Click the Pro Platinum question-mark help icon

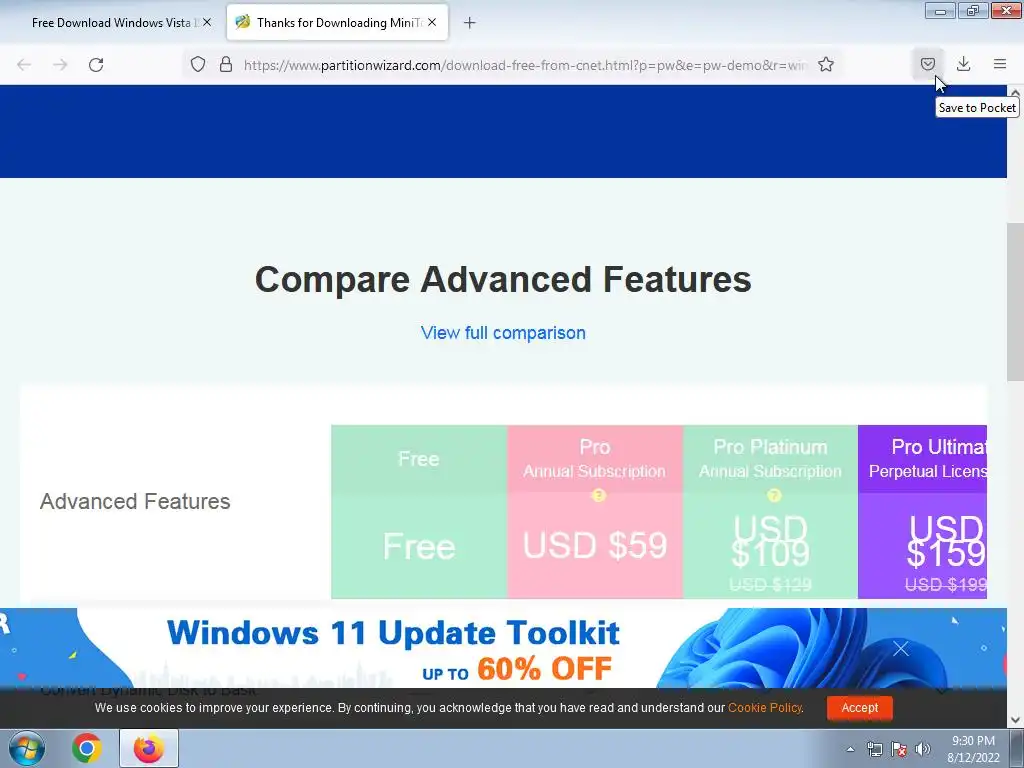coord(774,496)
